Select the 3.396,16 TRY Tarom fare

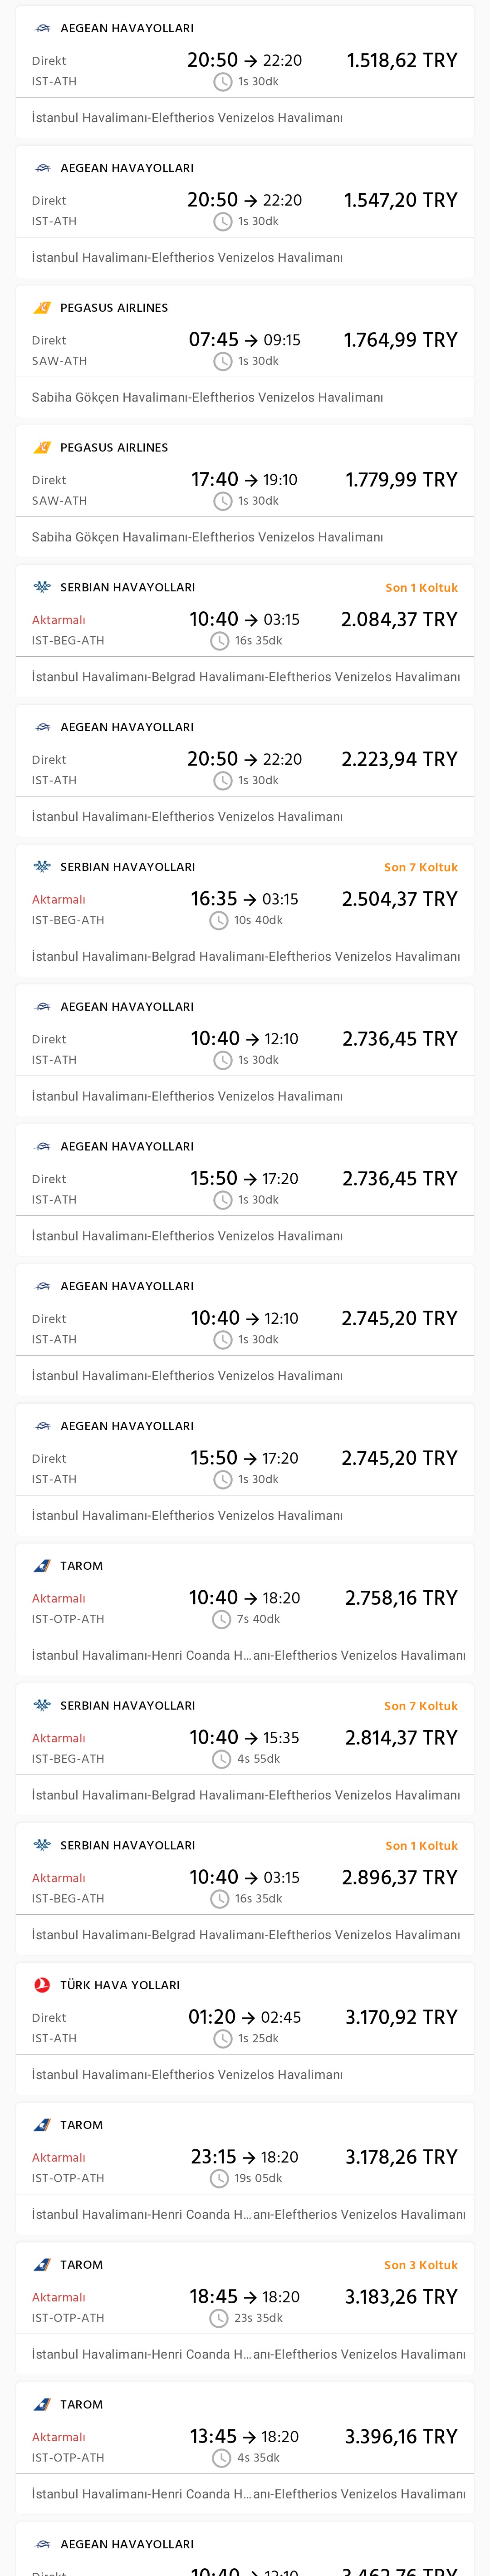[401, 2437]
